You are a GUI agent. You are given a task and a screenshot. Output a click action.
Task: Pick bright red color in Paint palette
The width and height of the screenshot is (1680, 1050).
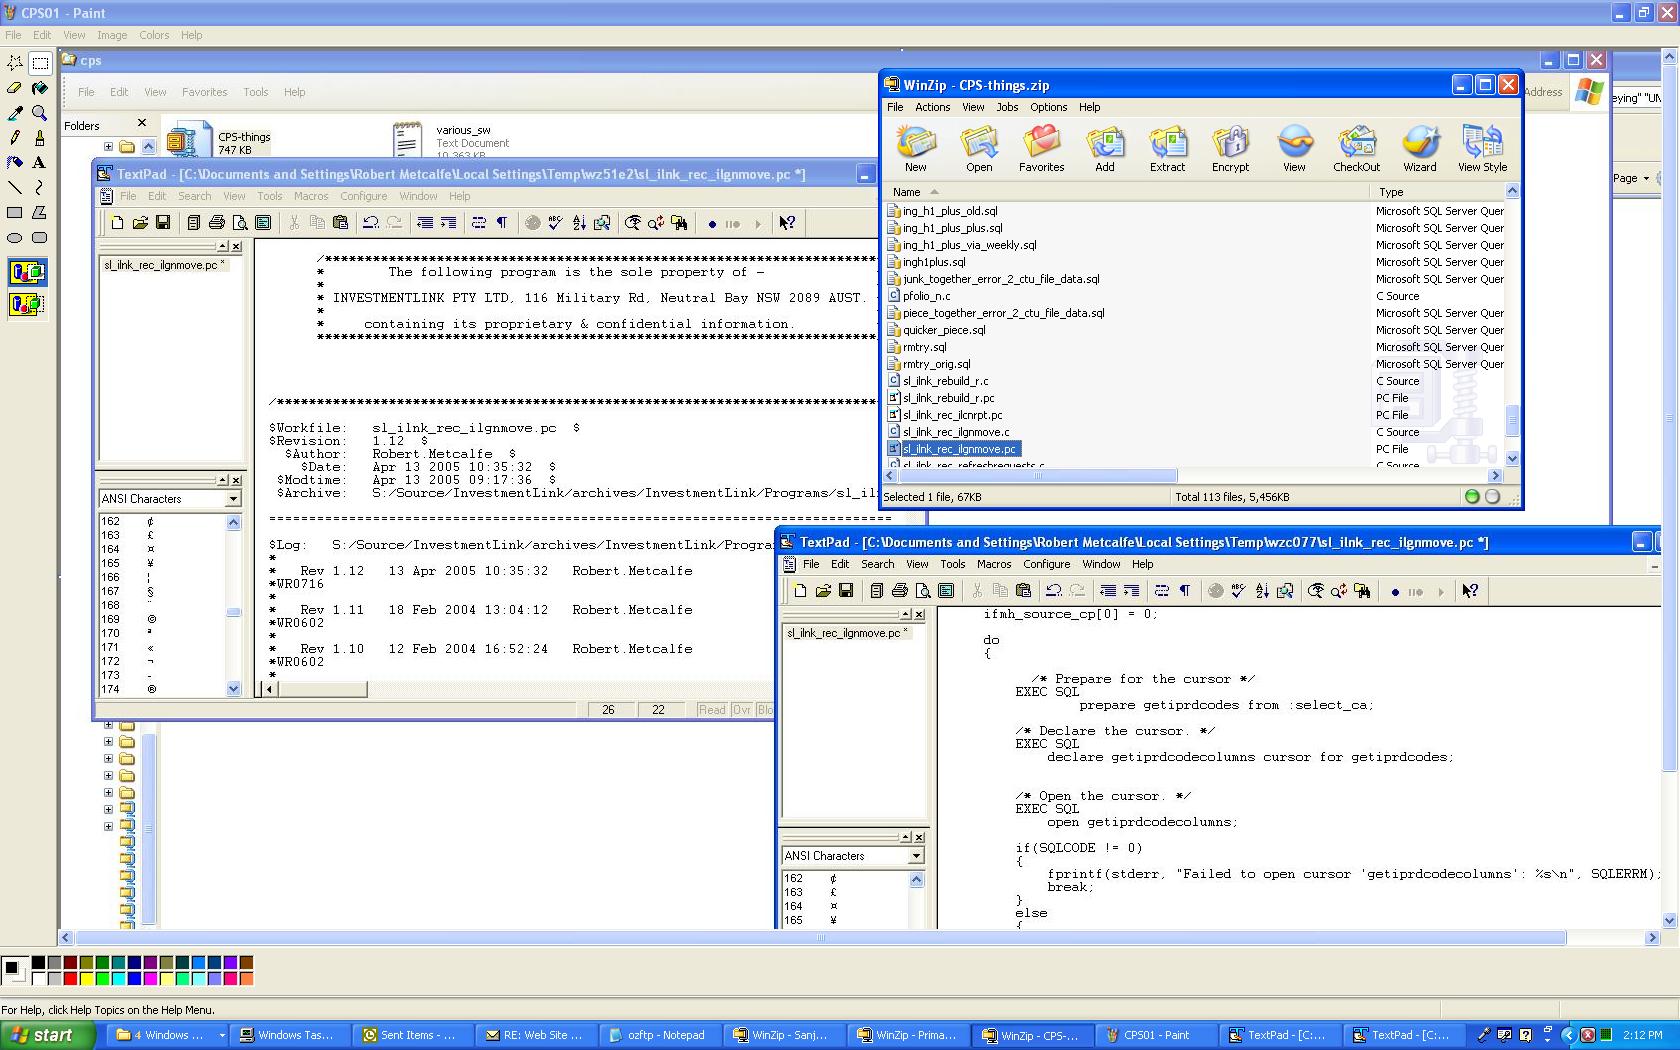point(70,978)
